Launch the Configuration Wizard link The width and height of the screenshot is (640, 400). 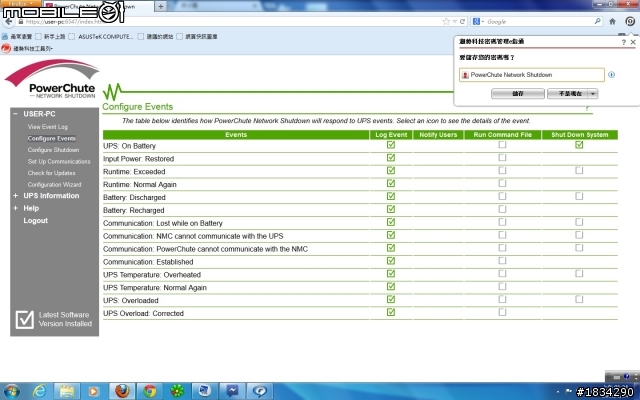click(54, 184)
